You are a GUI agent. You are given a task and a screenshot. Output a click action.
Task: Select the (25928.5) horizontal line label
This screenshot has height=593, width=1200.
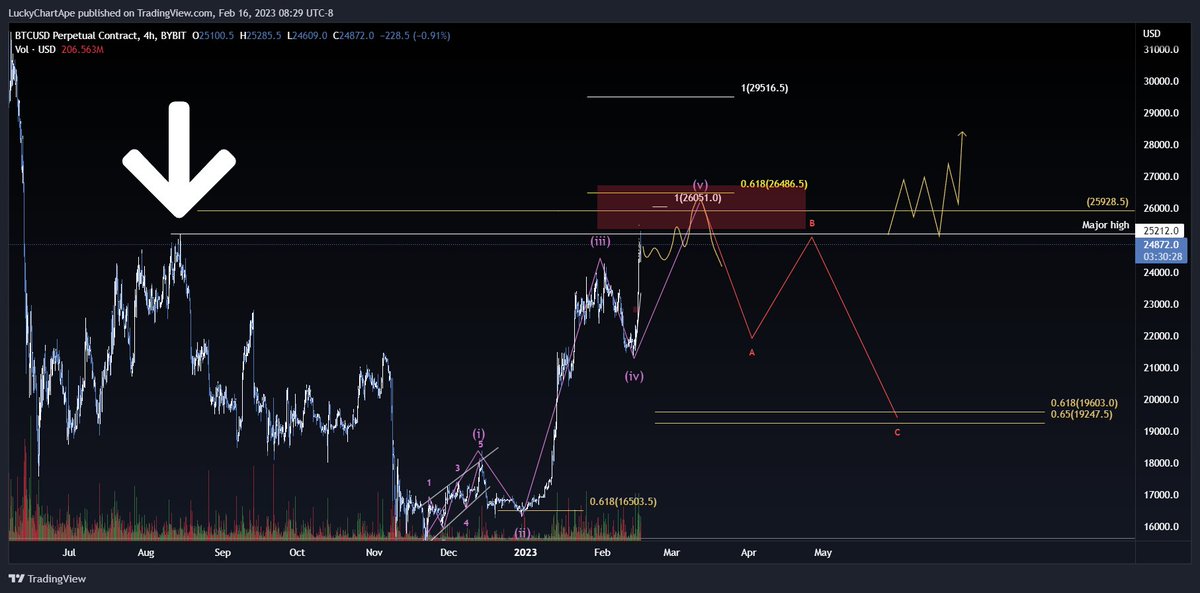(x=1106, y=202)
